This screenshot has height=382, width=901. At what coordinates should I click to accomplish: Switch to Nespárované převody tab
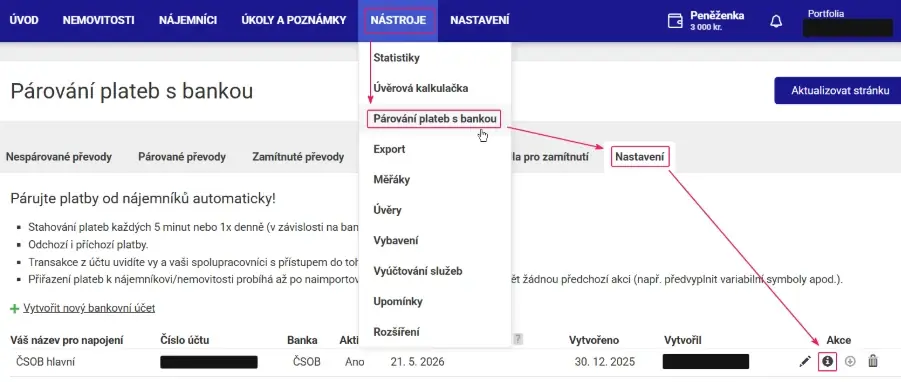[59, 157]
